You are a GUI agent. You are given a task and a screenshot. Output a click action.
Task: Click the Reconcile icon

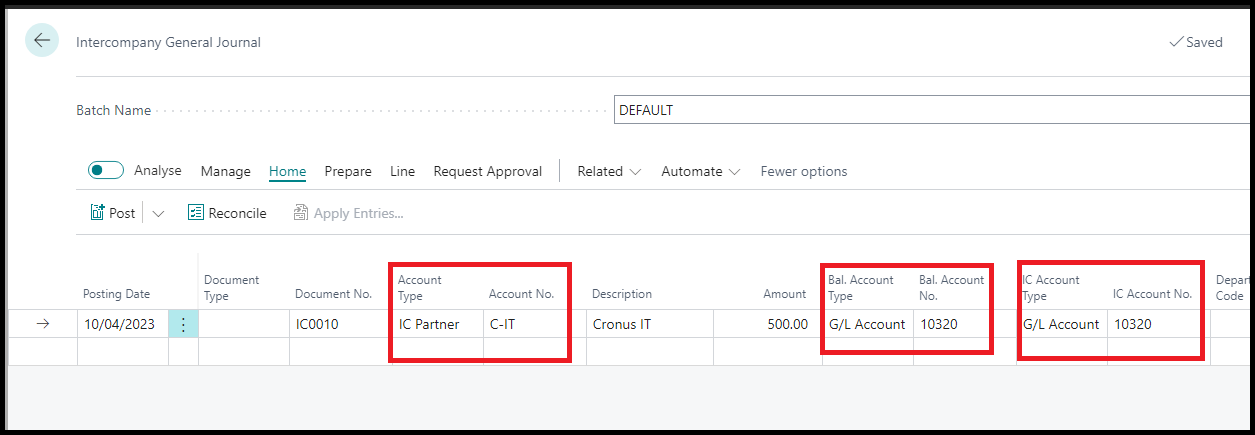196,213
